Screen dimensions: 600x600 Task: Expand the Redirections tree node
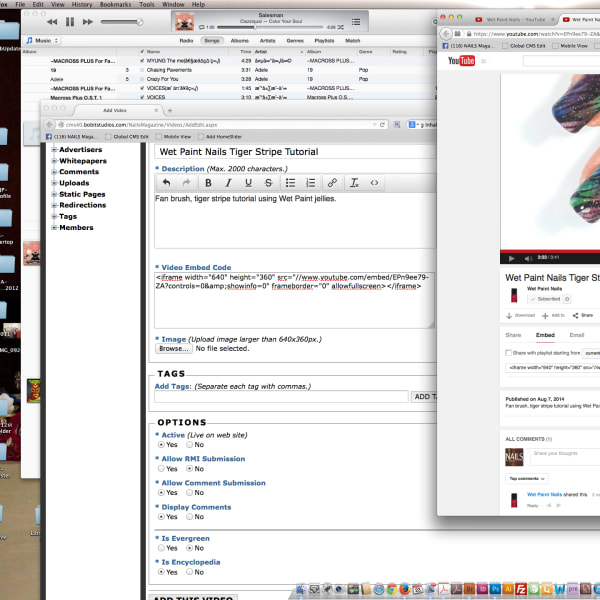(x=54, y=205)
